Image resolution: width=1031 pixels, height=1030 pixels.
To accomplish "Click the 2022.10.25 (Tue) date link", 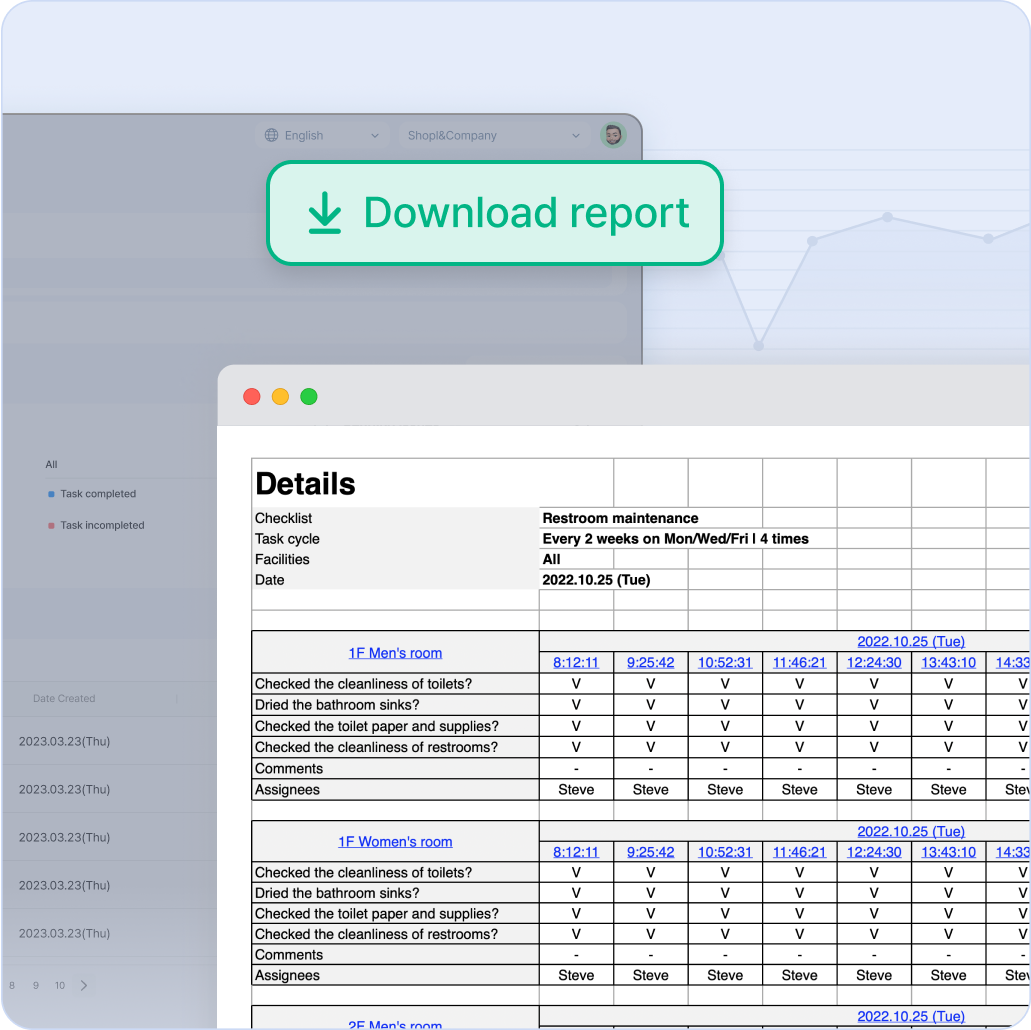I will [x=911, y=641].
